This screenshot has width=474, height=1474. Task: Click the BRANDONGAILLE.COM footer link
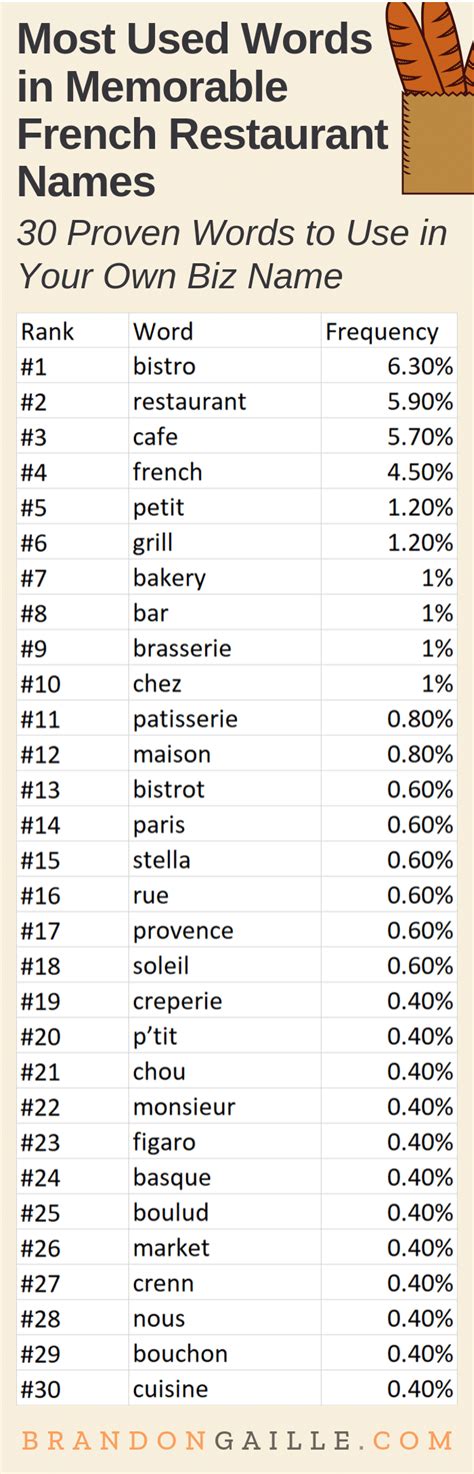click(x=236, y=1440)
